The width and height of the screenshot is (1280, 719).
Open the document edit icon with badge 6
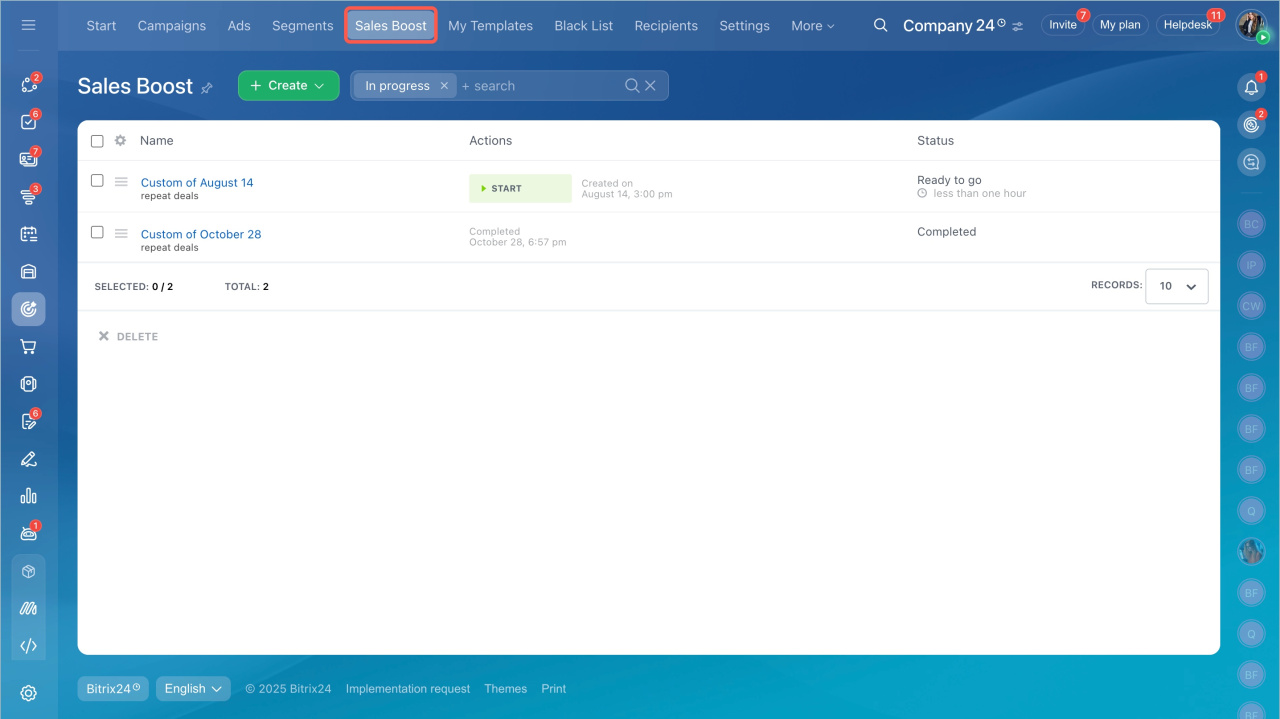pos(28,421)
